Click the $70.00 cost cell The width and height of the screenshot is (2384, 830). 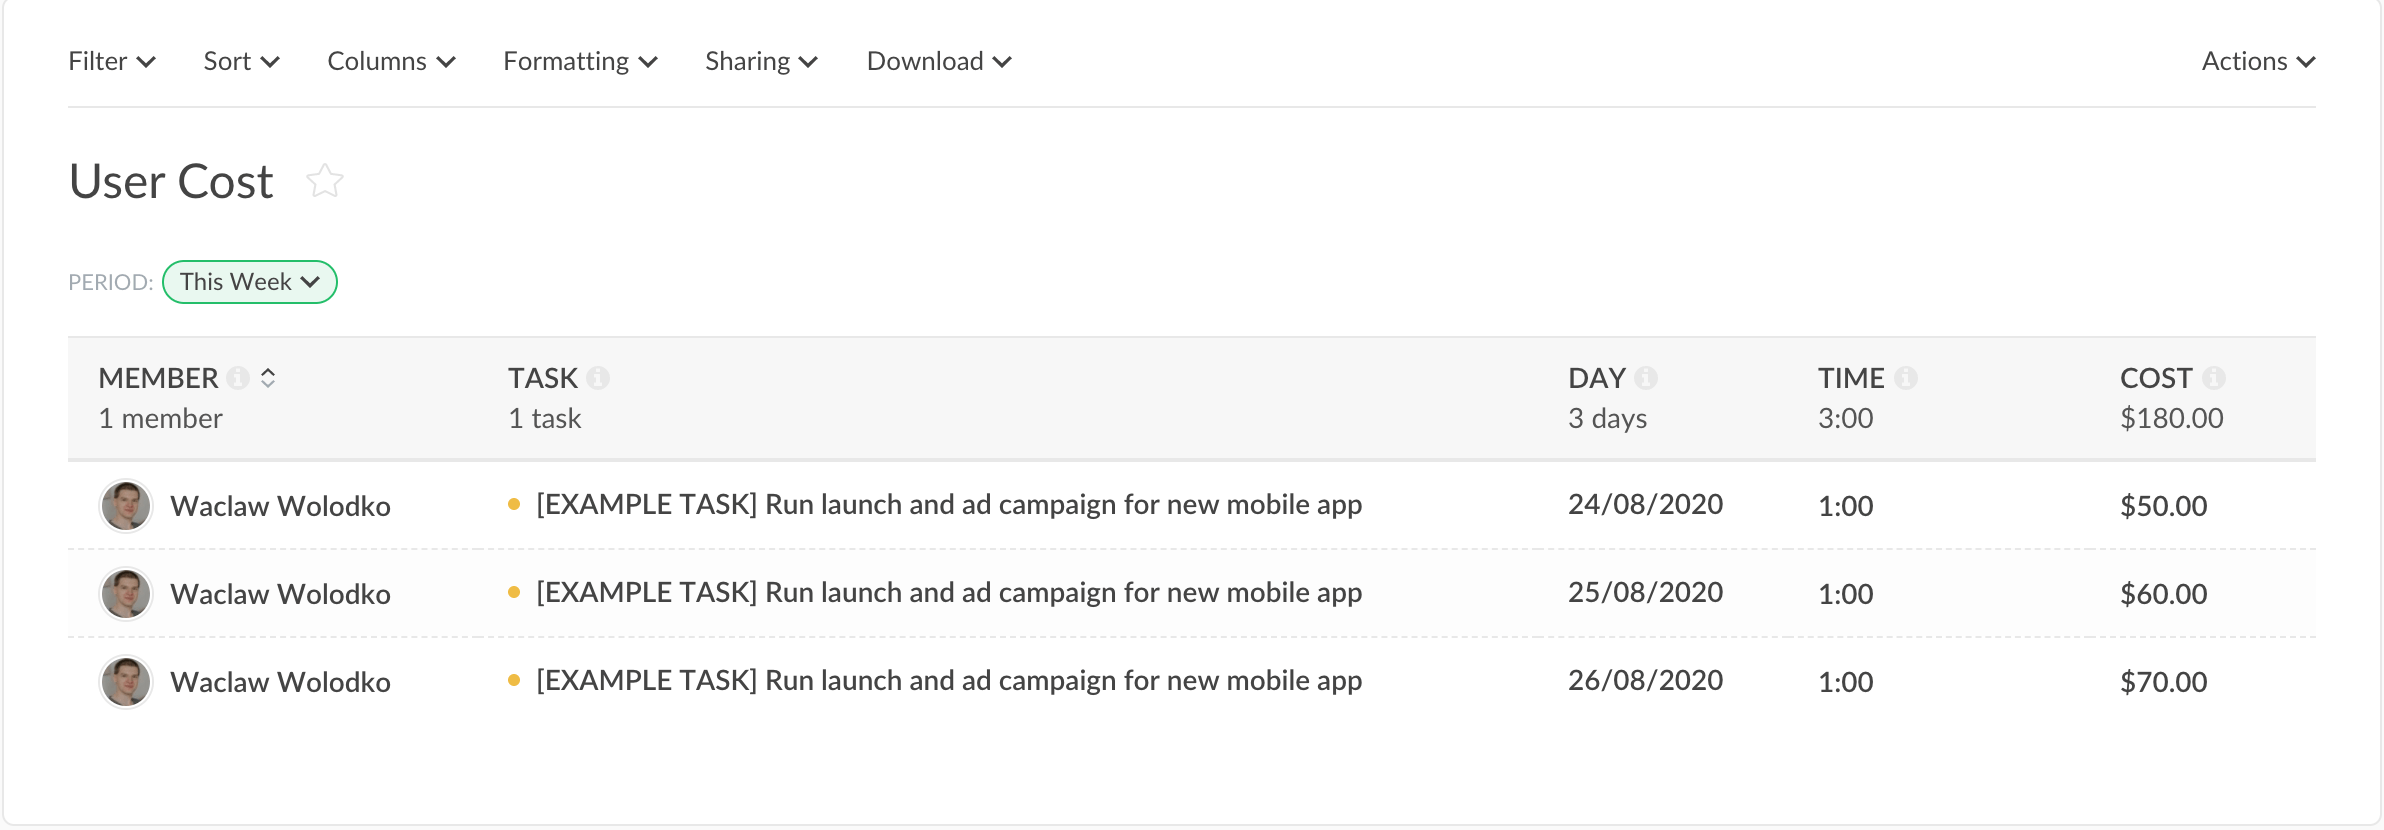pos(2163,682)
